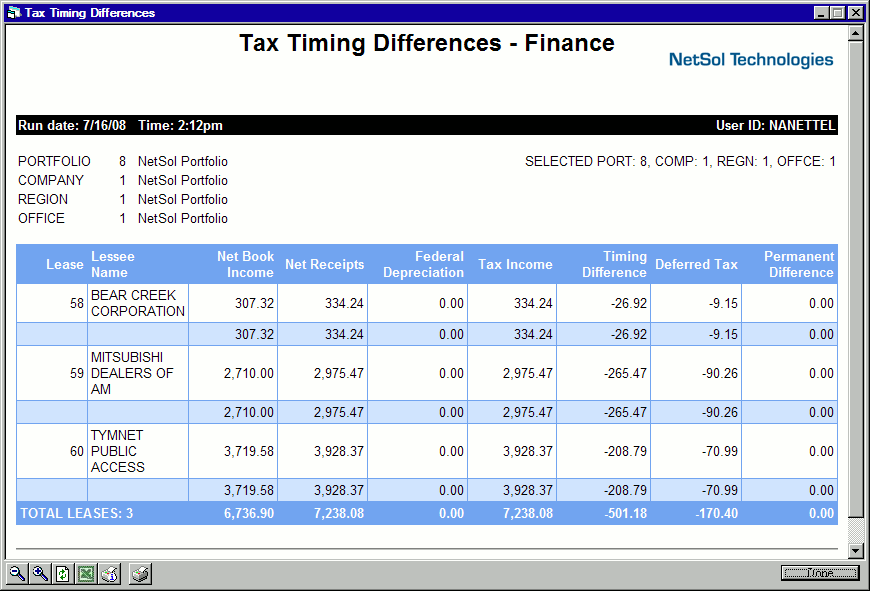Image resolution: width=870 pixels, height=591 pixels.
Task: Zoom in on the report preview
Action: (41, 574)
